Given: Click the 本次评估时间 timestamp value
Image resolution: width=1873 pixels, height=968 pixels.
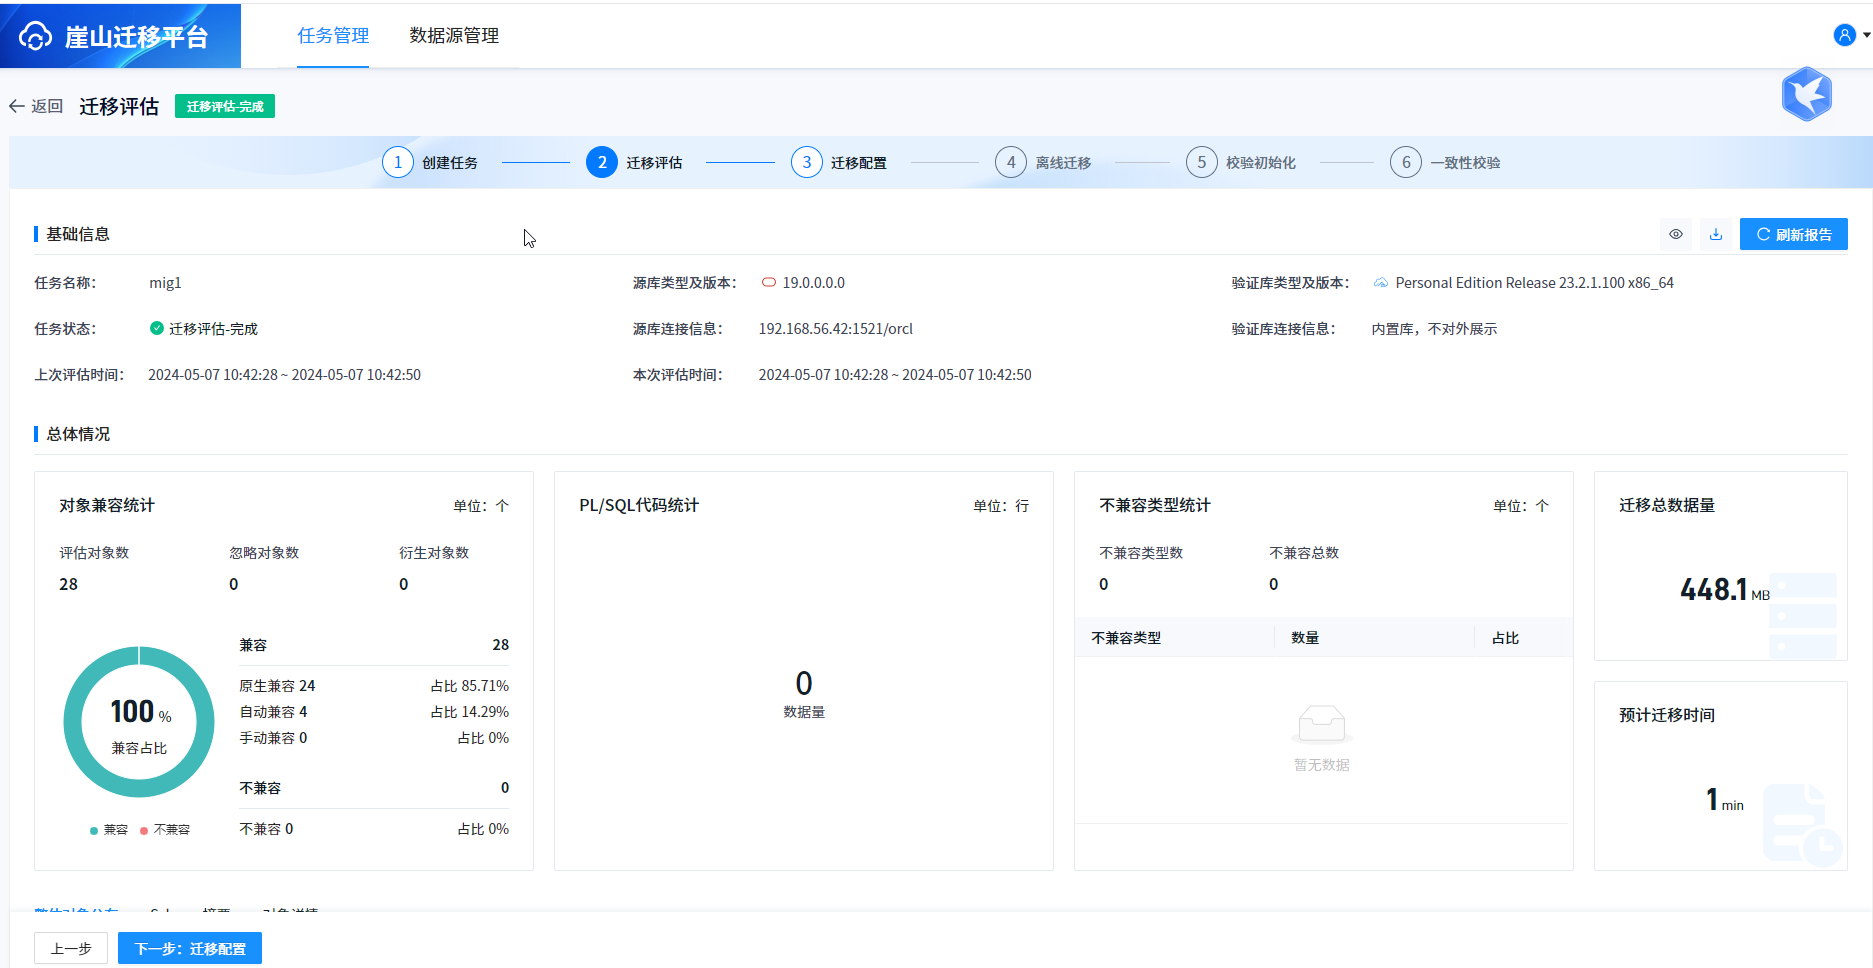Looking at the screenshot, I should (x=895, y=375).
